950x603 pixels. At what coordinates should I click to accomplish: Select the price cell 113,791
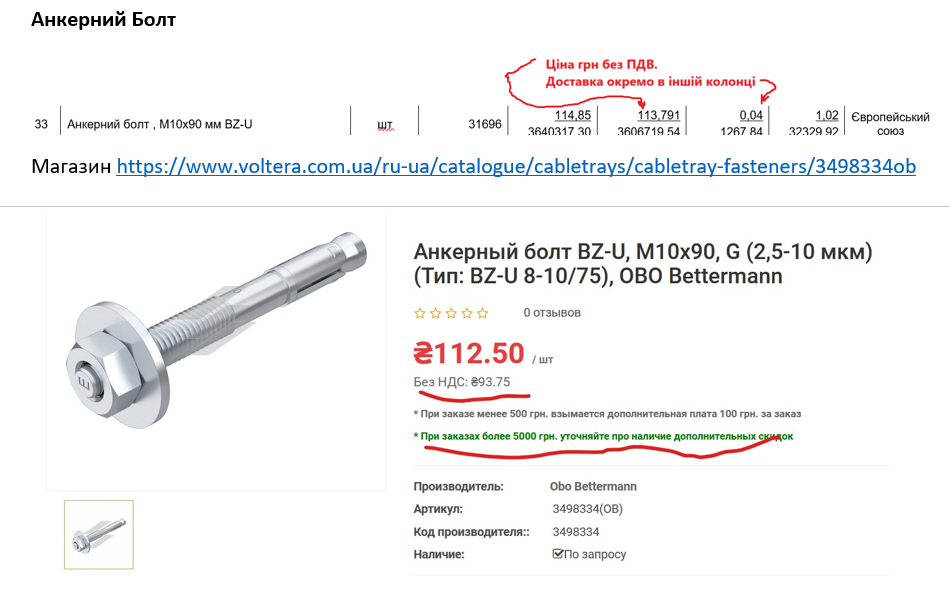click(x=658, y=115)
